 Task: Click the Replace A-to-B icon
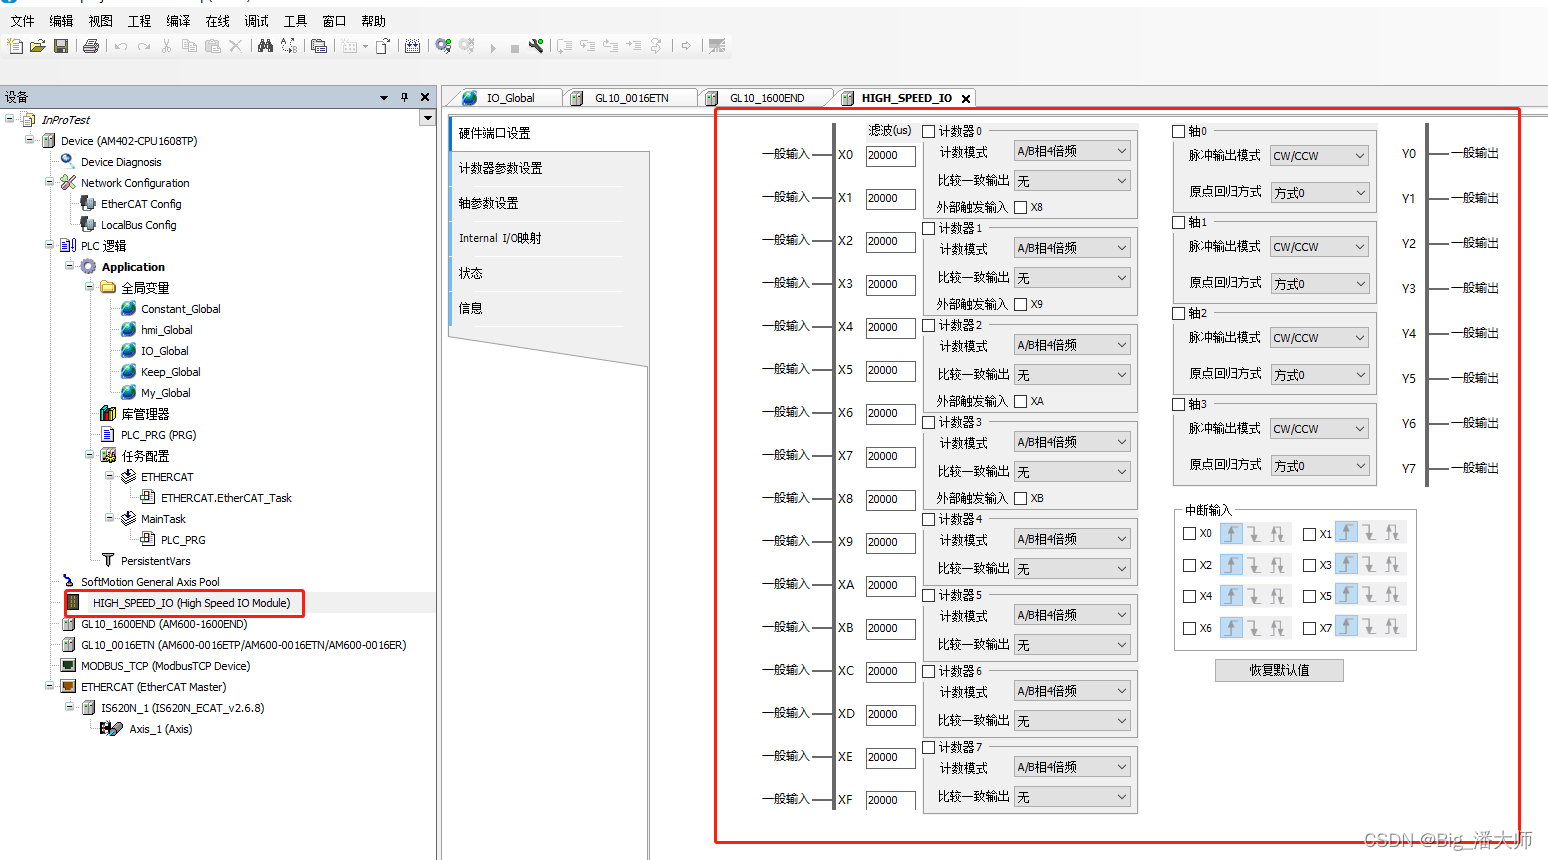coord(289,46)
